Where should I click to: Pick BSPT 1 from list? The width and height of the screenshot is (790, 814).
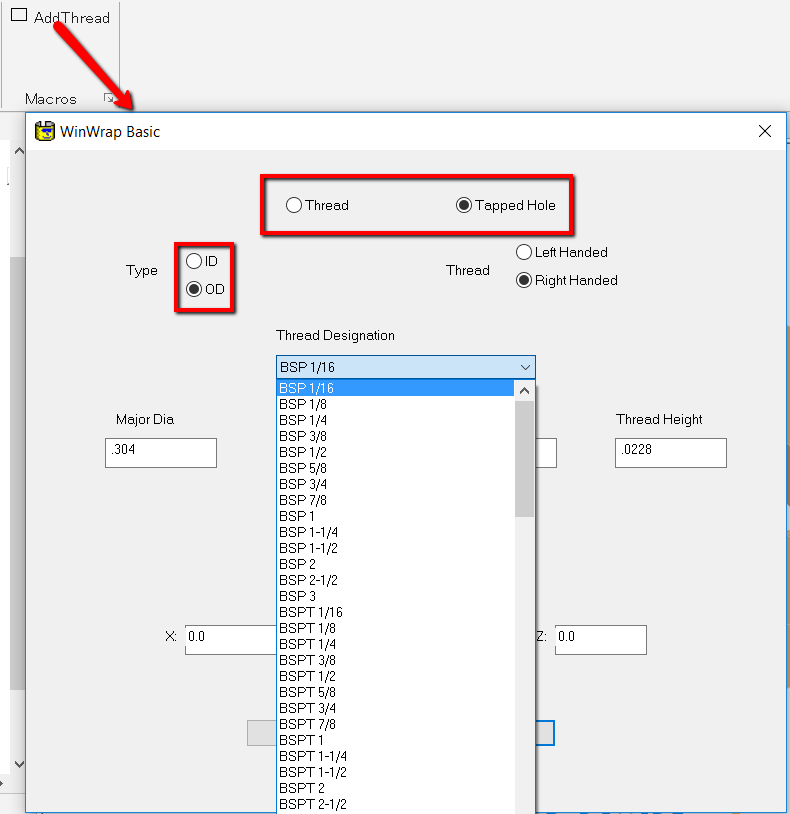pyautogui.click(x=396, y=740)
